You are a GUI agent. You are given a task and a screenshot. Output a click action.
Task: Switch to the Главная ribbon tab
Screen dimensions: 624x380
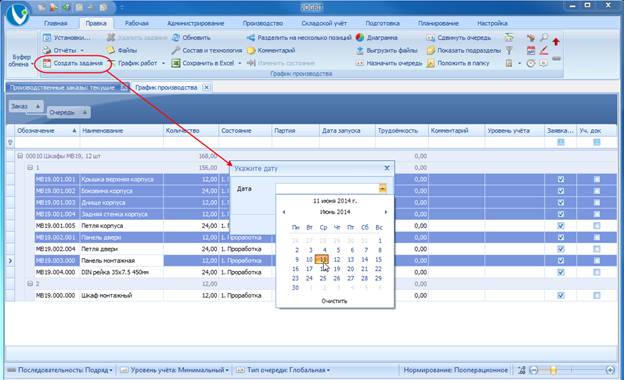click(x=55, y=23)
